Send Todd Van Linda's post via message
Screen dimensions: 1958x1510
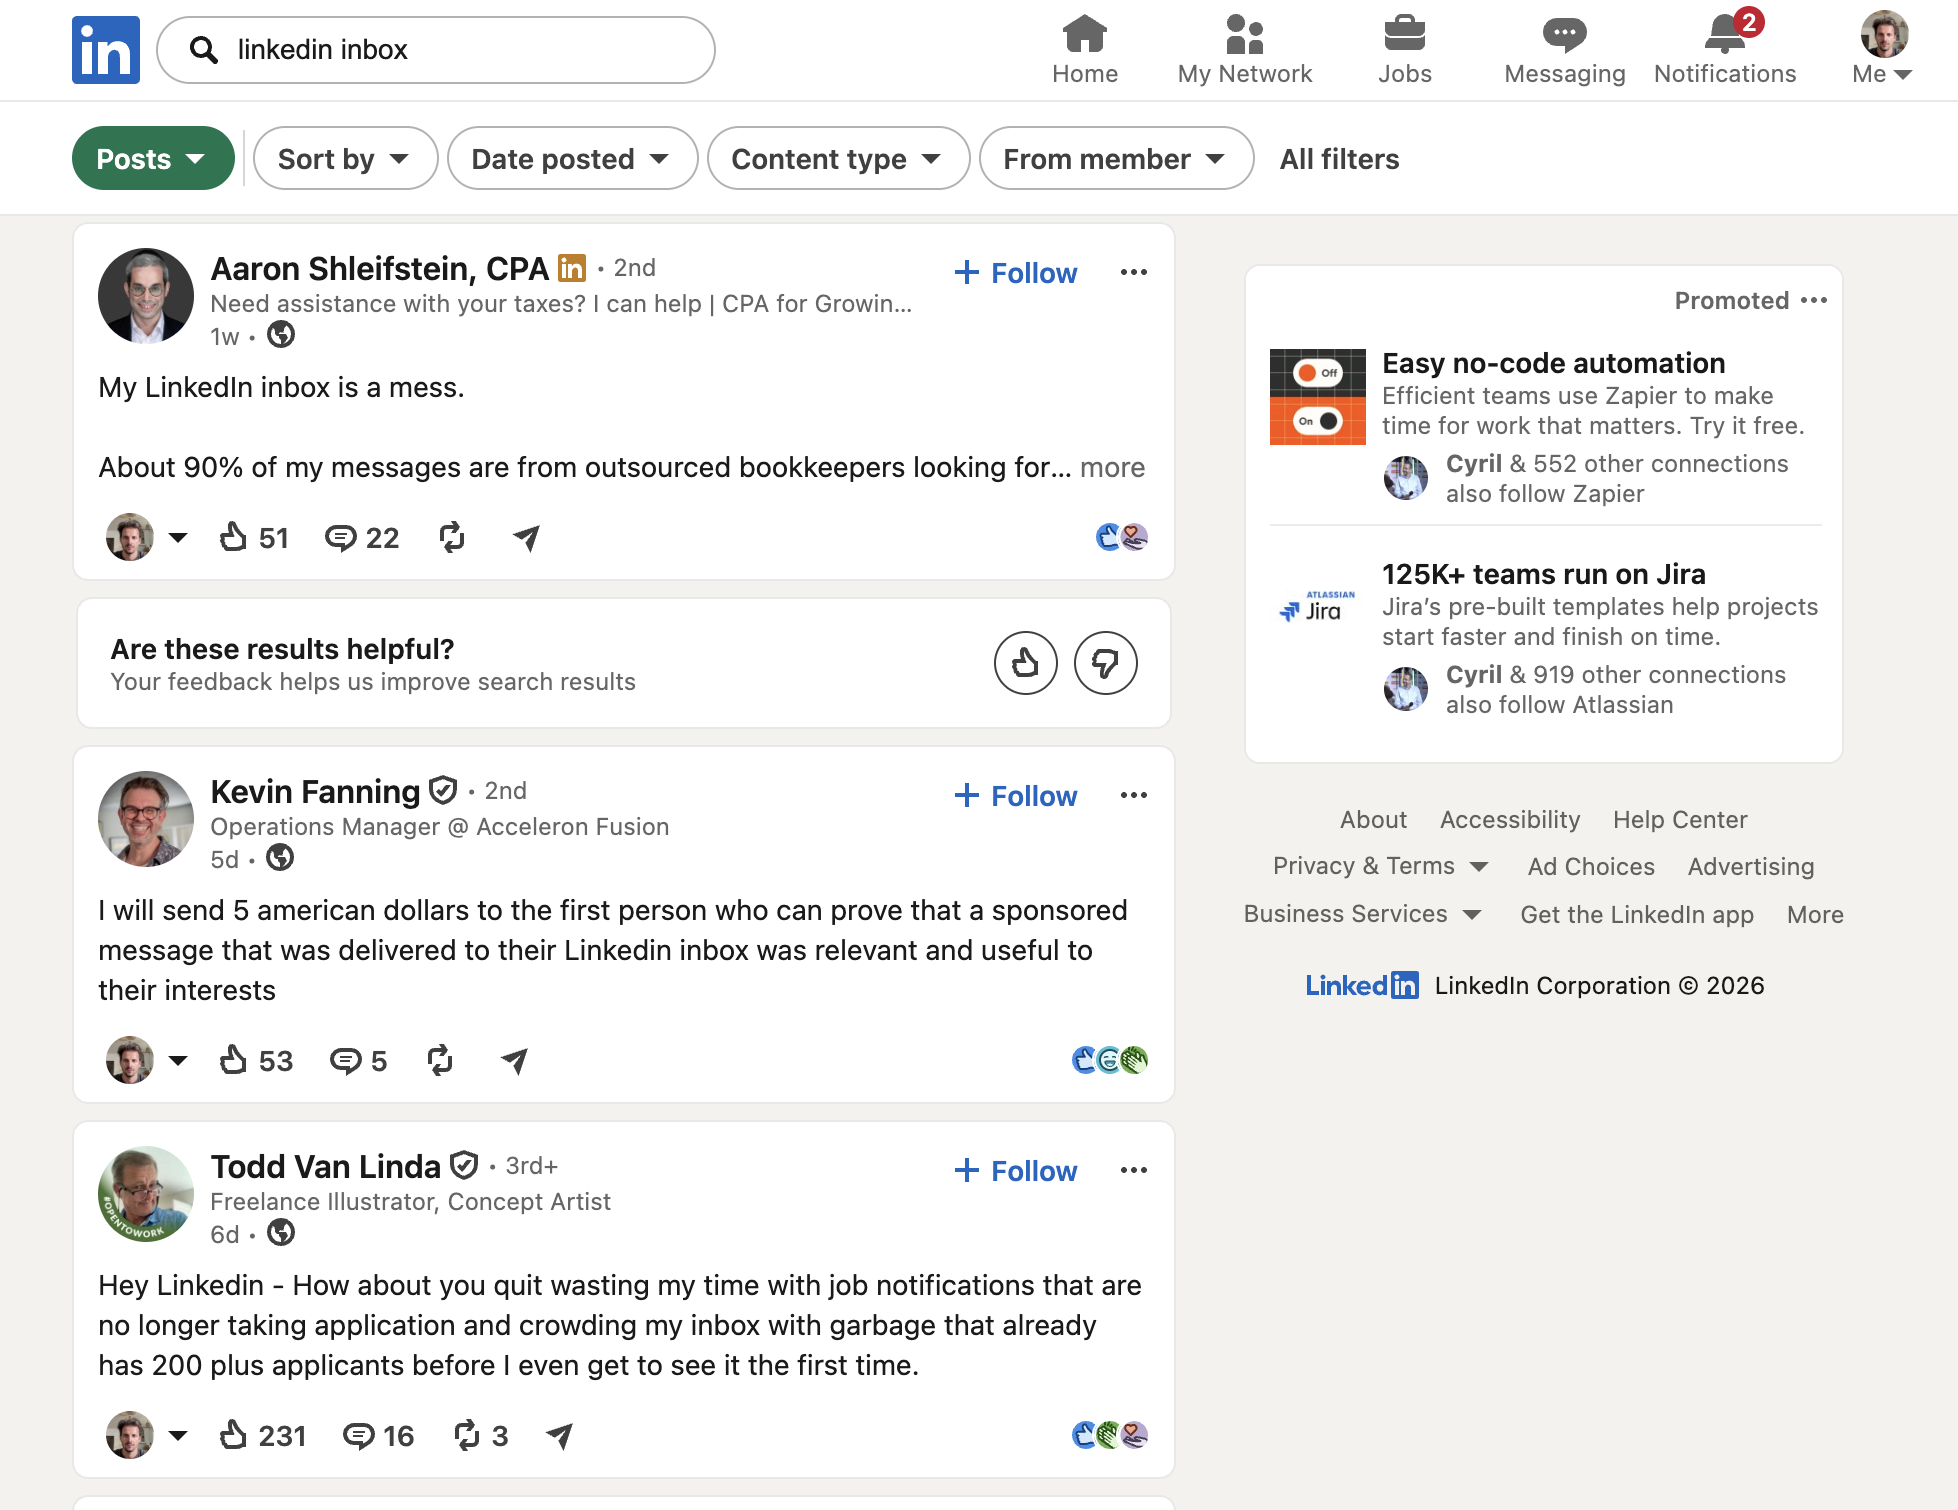[x=560, y=1436]
